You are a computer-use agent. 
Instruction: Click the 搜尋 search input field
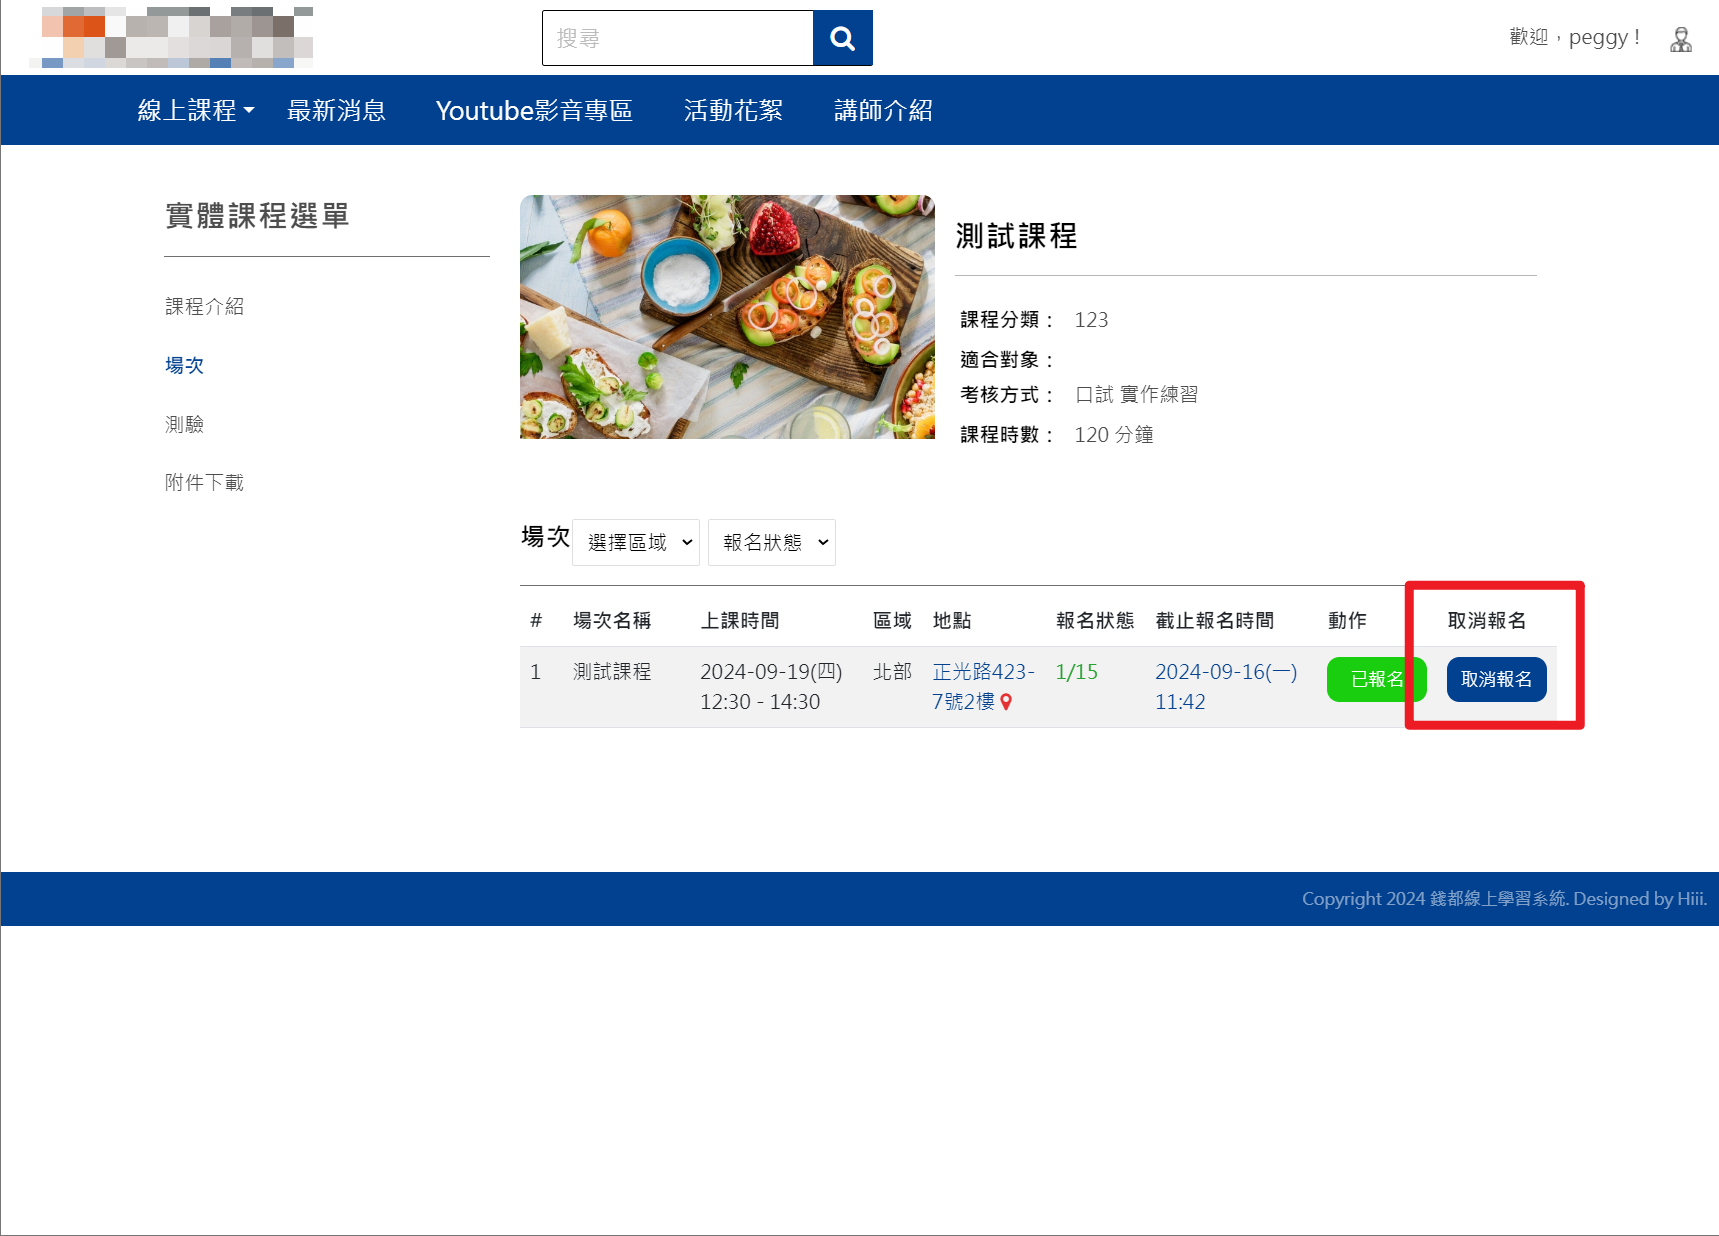pos(678,38)
